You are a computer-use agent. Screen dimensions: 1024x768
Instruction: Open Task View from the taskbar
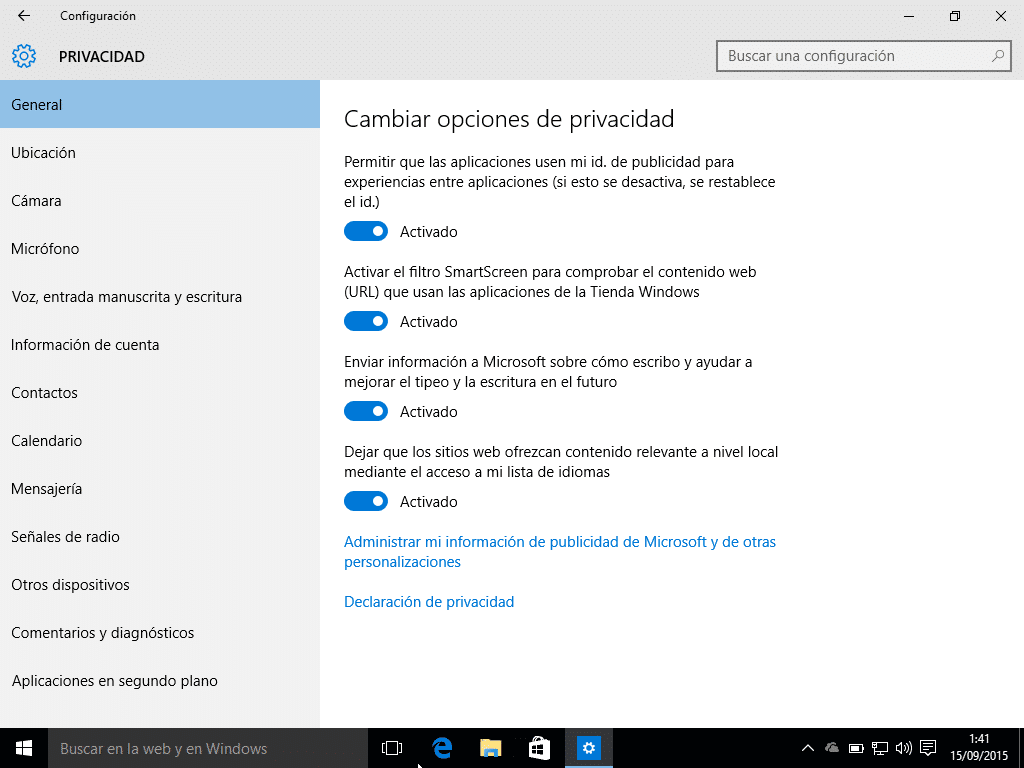click(392, 748)
